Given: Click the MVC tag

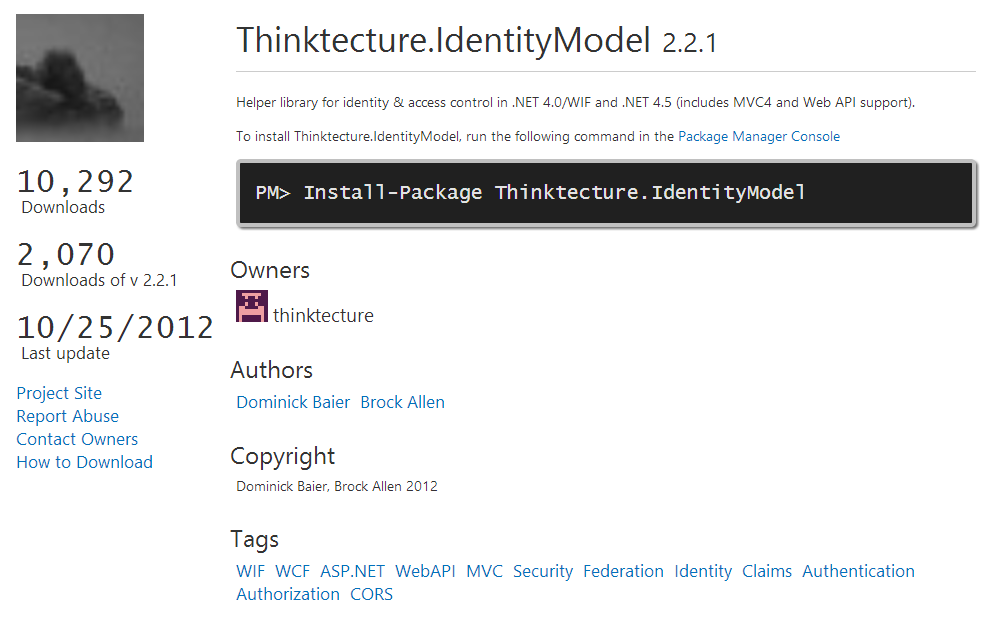Looking at the screenshot, I should (x=484, y=571).
